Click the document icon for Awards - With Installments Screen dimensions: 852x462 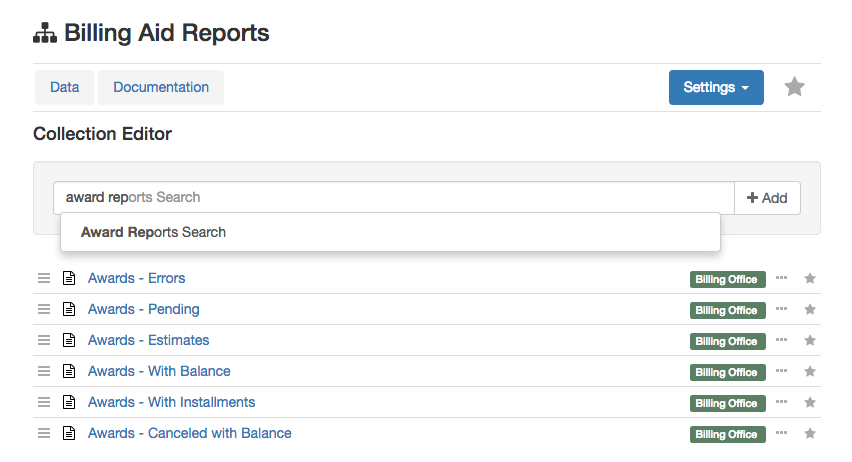click(69, 402)
